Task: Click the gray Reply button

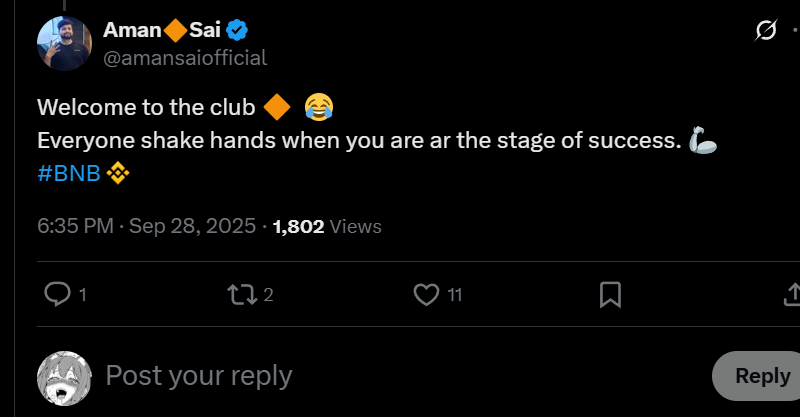Action: coord(762,376)
